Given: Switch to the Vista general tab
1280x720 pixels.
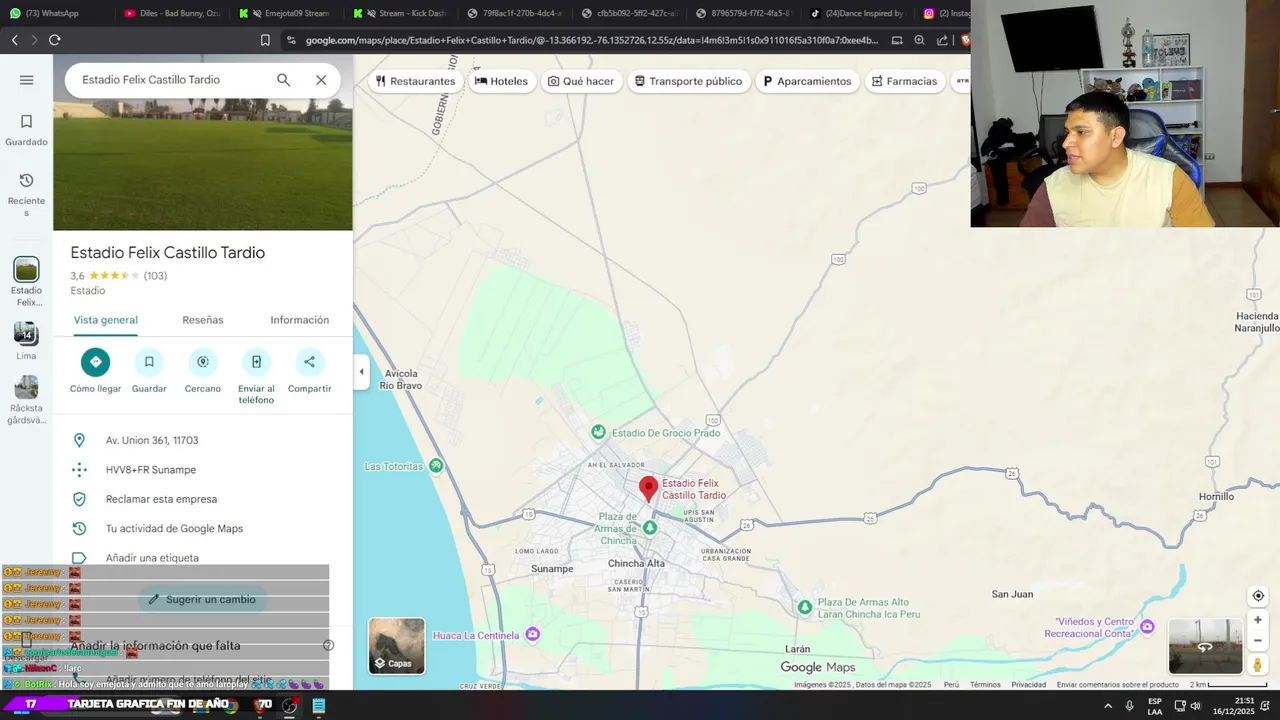Looking at the screenshot, I should pyautogui.click(x=106, y=320).
